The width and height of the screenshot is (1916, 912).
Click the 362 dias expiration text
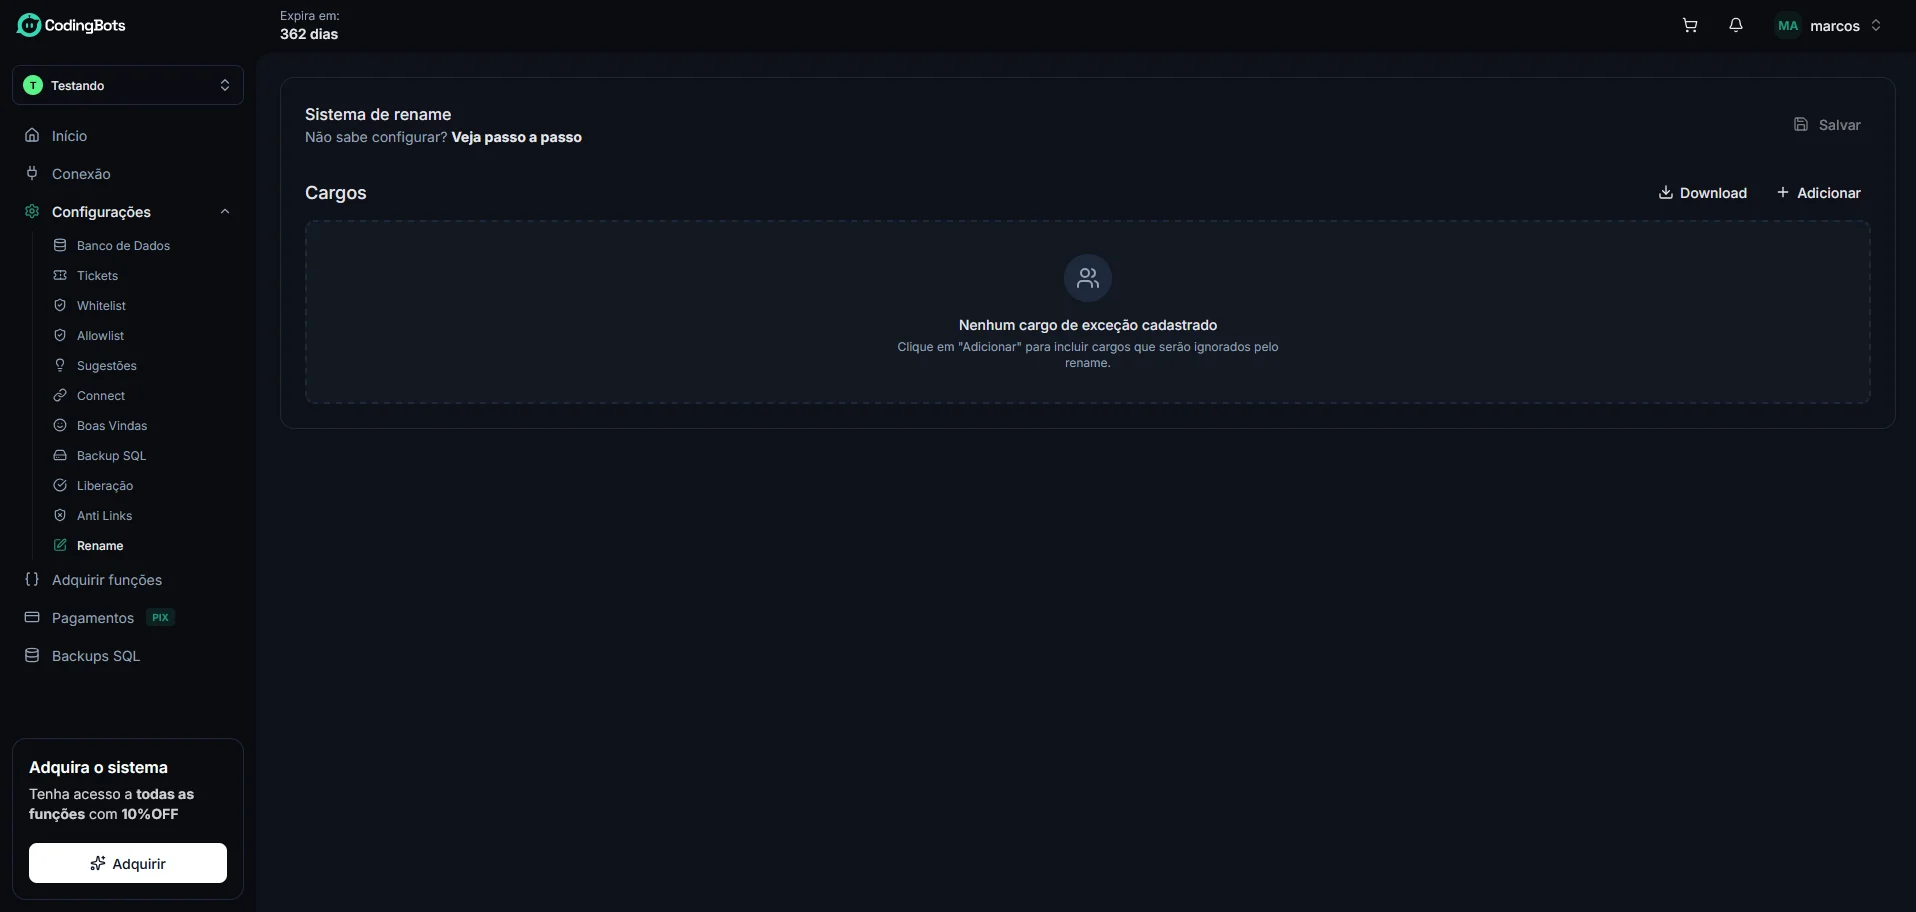tap(309, 34)
